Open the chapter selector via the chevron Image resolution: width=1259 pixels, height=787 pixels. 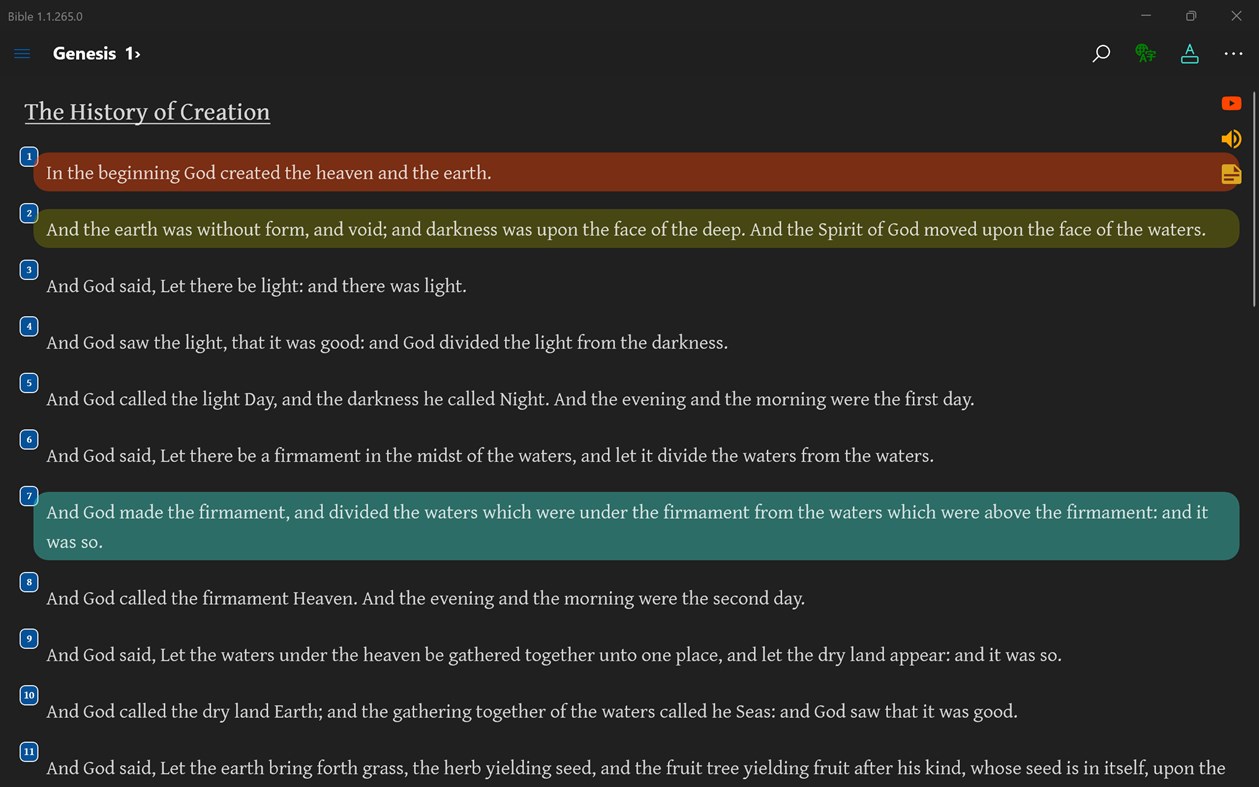(x=138, y=52)
